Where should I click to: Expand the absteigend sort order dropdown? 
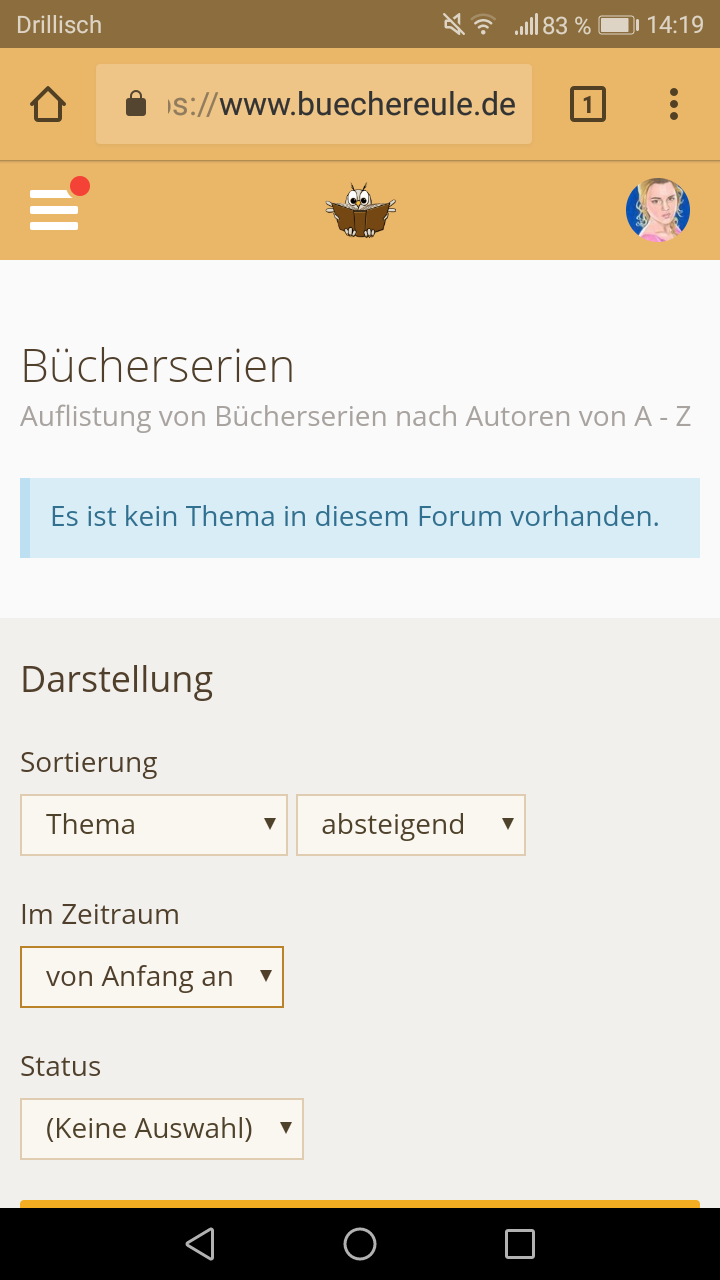point(411,825)
